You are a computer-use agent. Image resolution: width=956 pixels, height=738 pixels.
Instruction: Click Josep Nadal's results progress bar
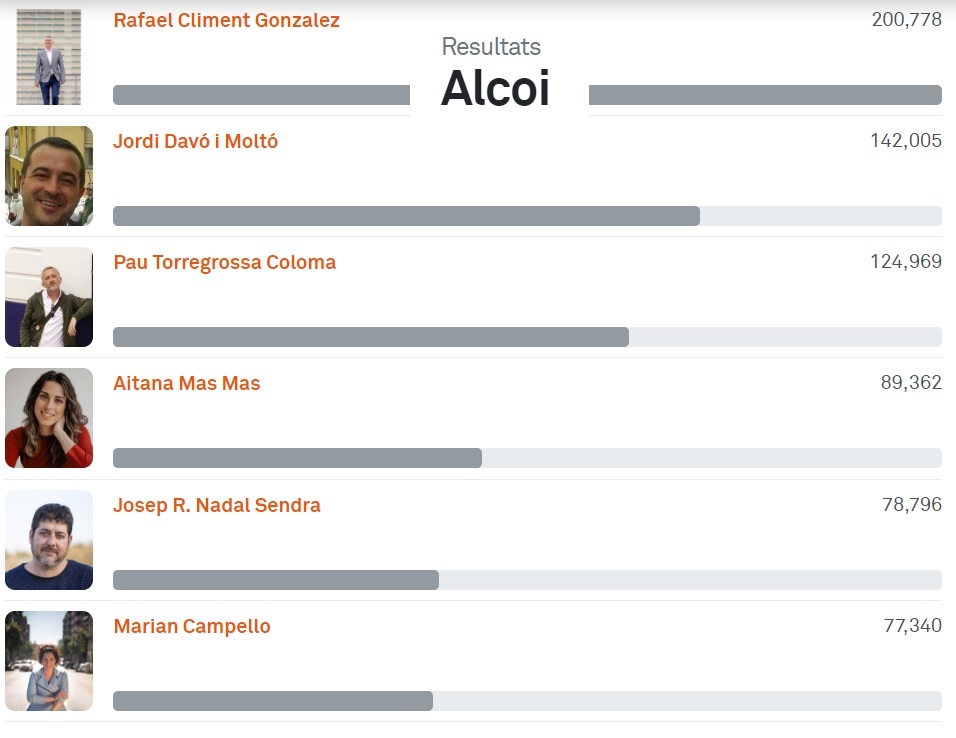click(527, 580)
